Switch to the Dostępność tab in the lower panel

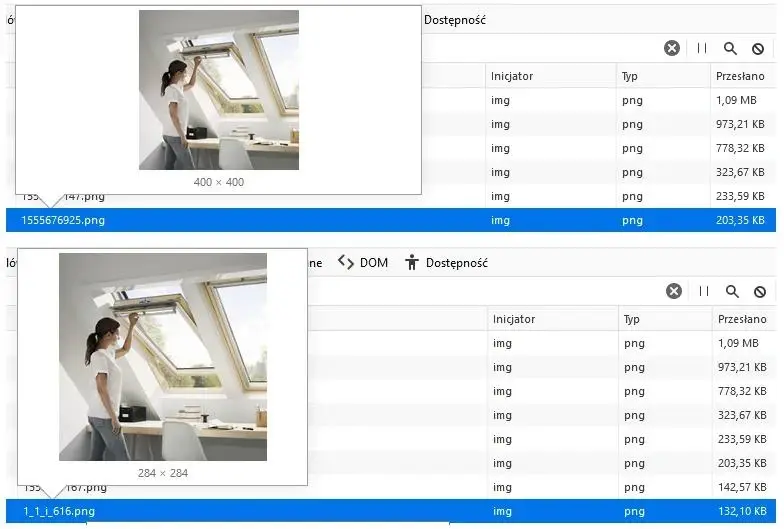(456, 263)
